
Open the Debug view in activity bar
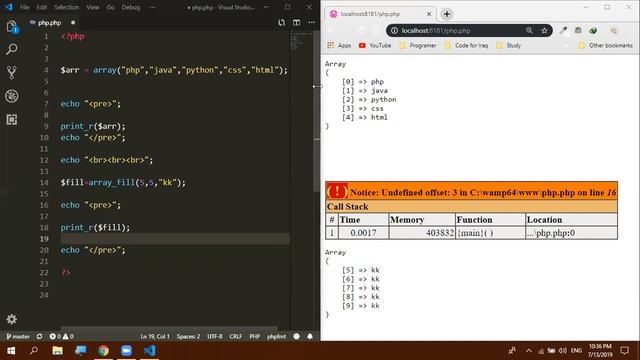[x=11, y=96]
